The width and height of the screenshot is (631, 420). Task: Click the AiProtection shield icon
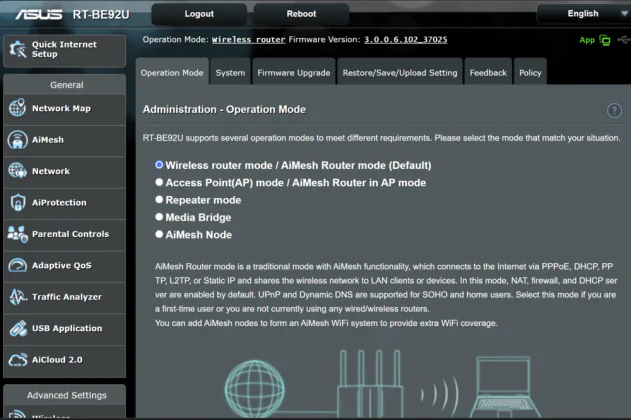[x=18, y=202]
